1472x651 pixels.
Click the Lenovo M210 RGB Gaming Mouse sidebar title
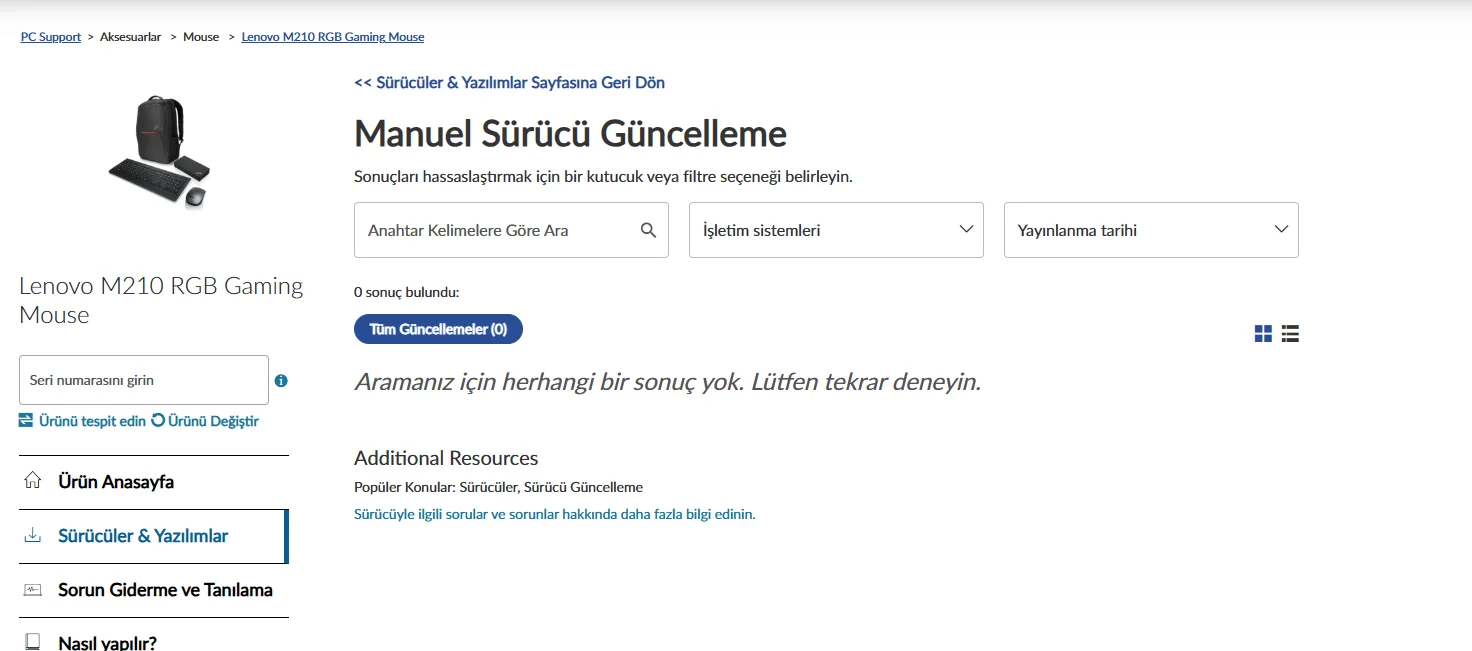[x=161, y=300]
